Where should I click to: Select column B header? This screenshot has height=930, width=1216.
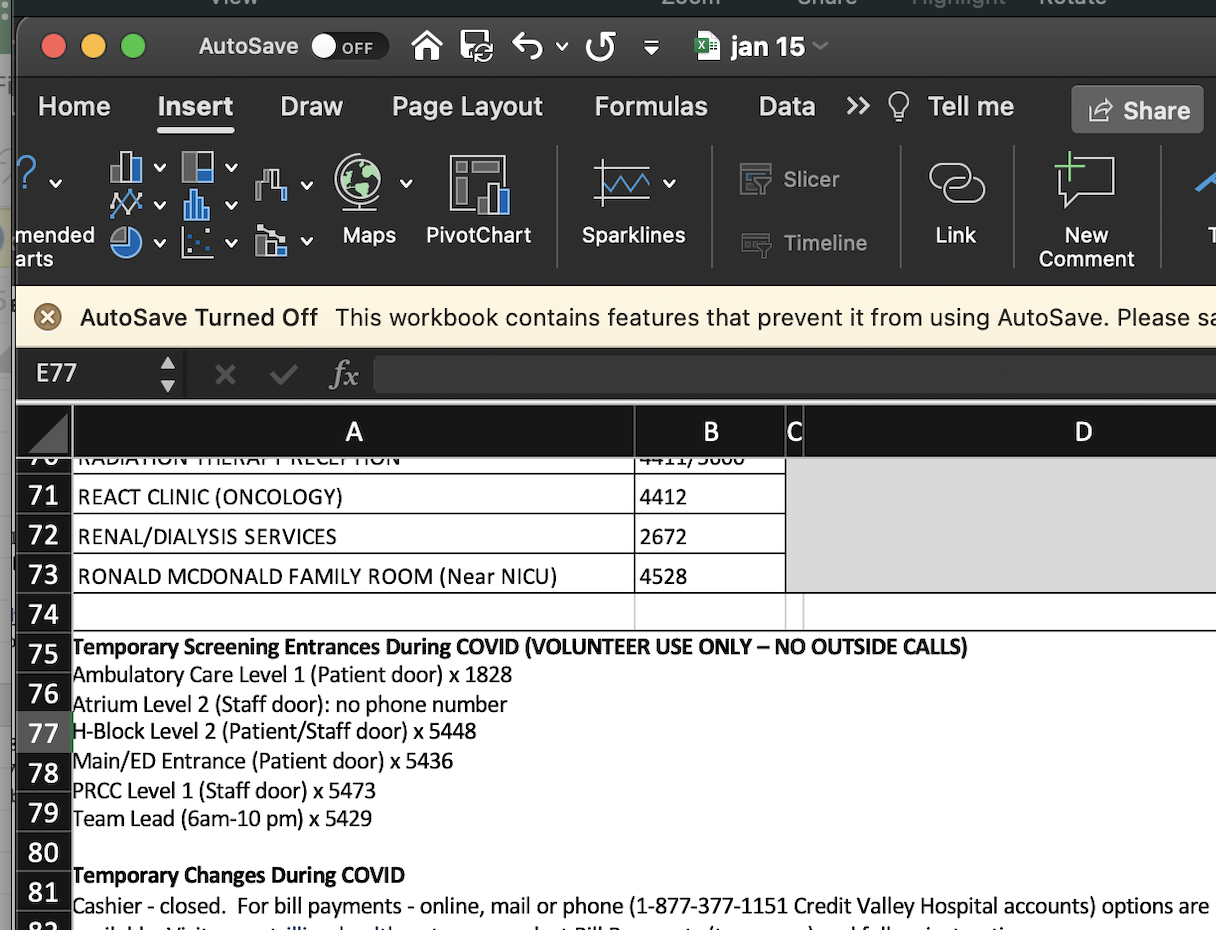pos(711,431)
